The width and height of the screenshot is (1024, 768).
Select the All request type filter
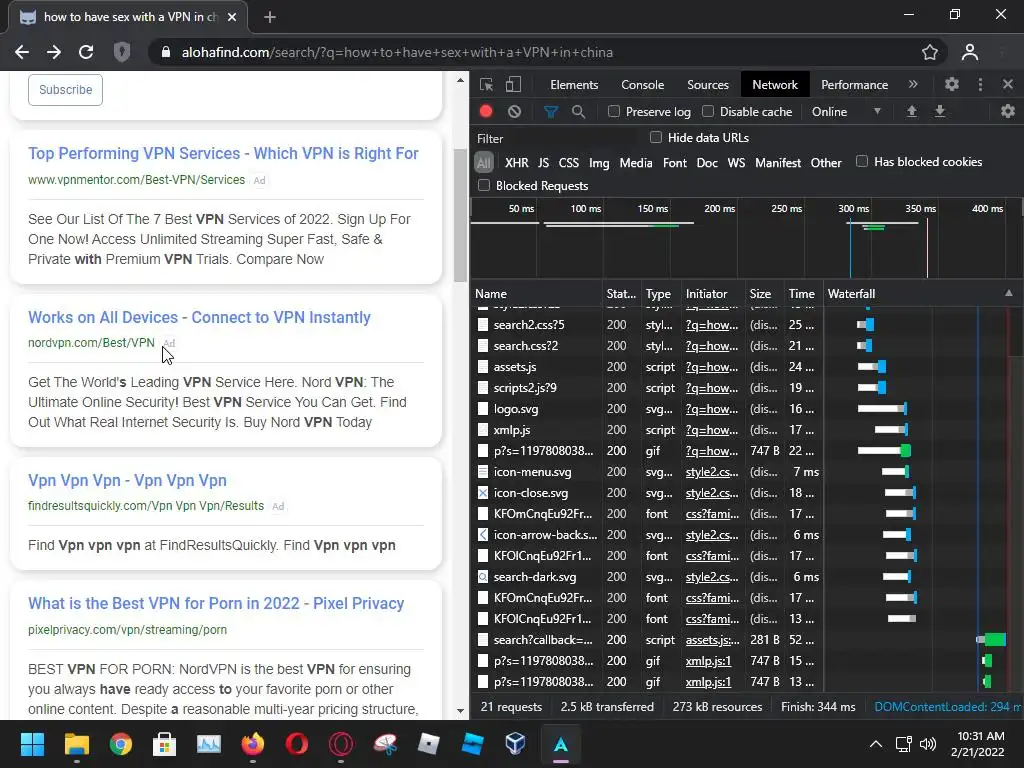(x=483, y=163)
